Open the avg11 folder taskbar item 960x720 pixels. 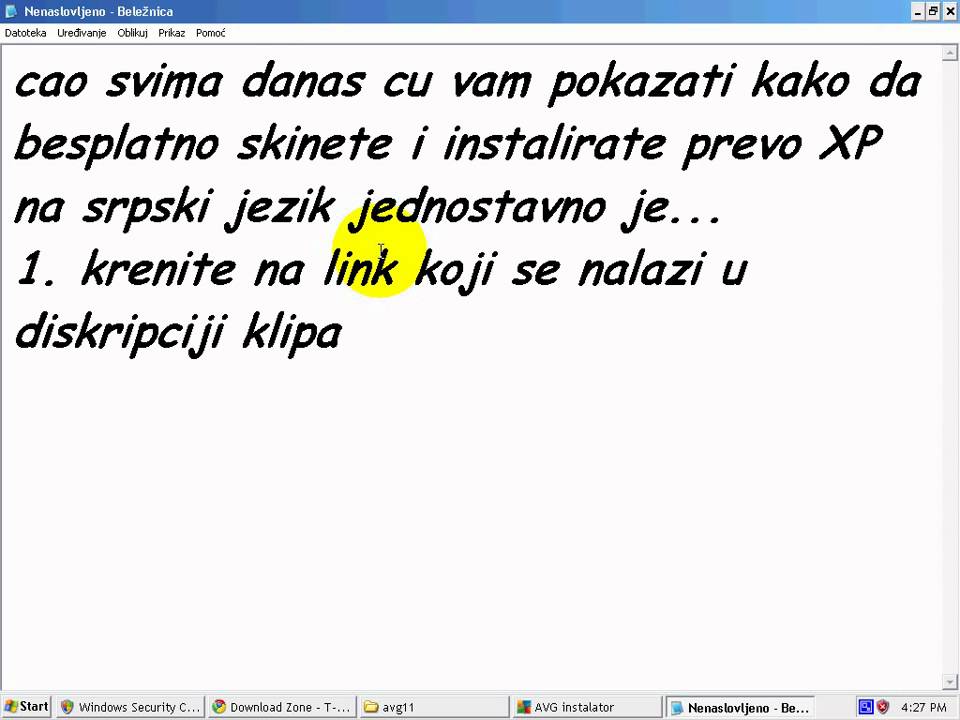click(433, 707)
